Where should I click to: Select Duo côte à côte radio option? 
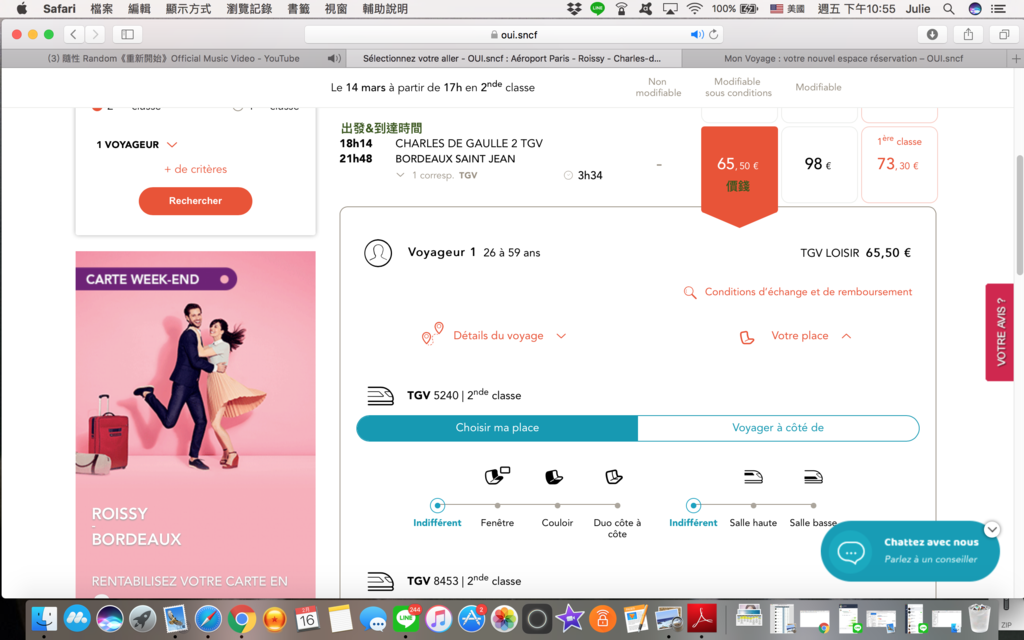[617, 505]
